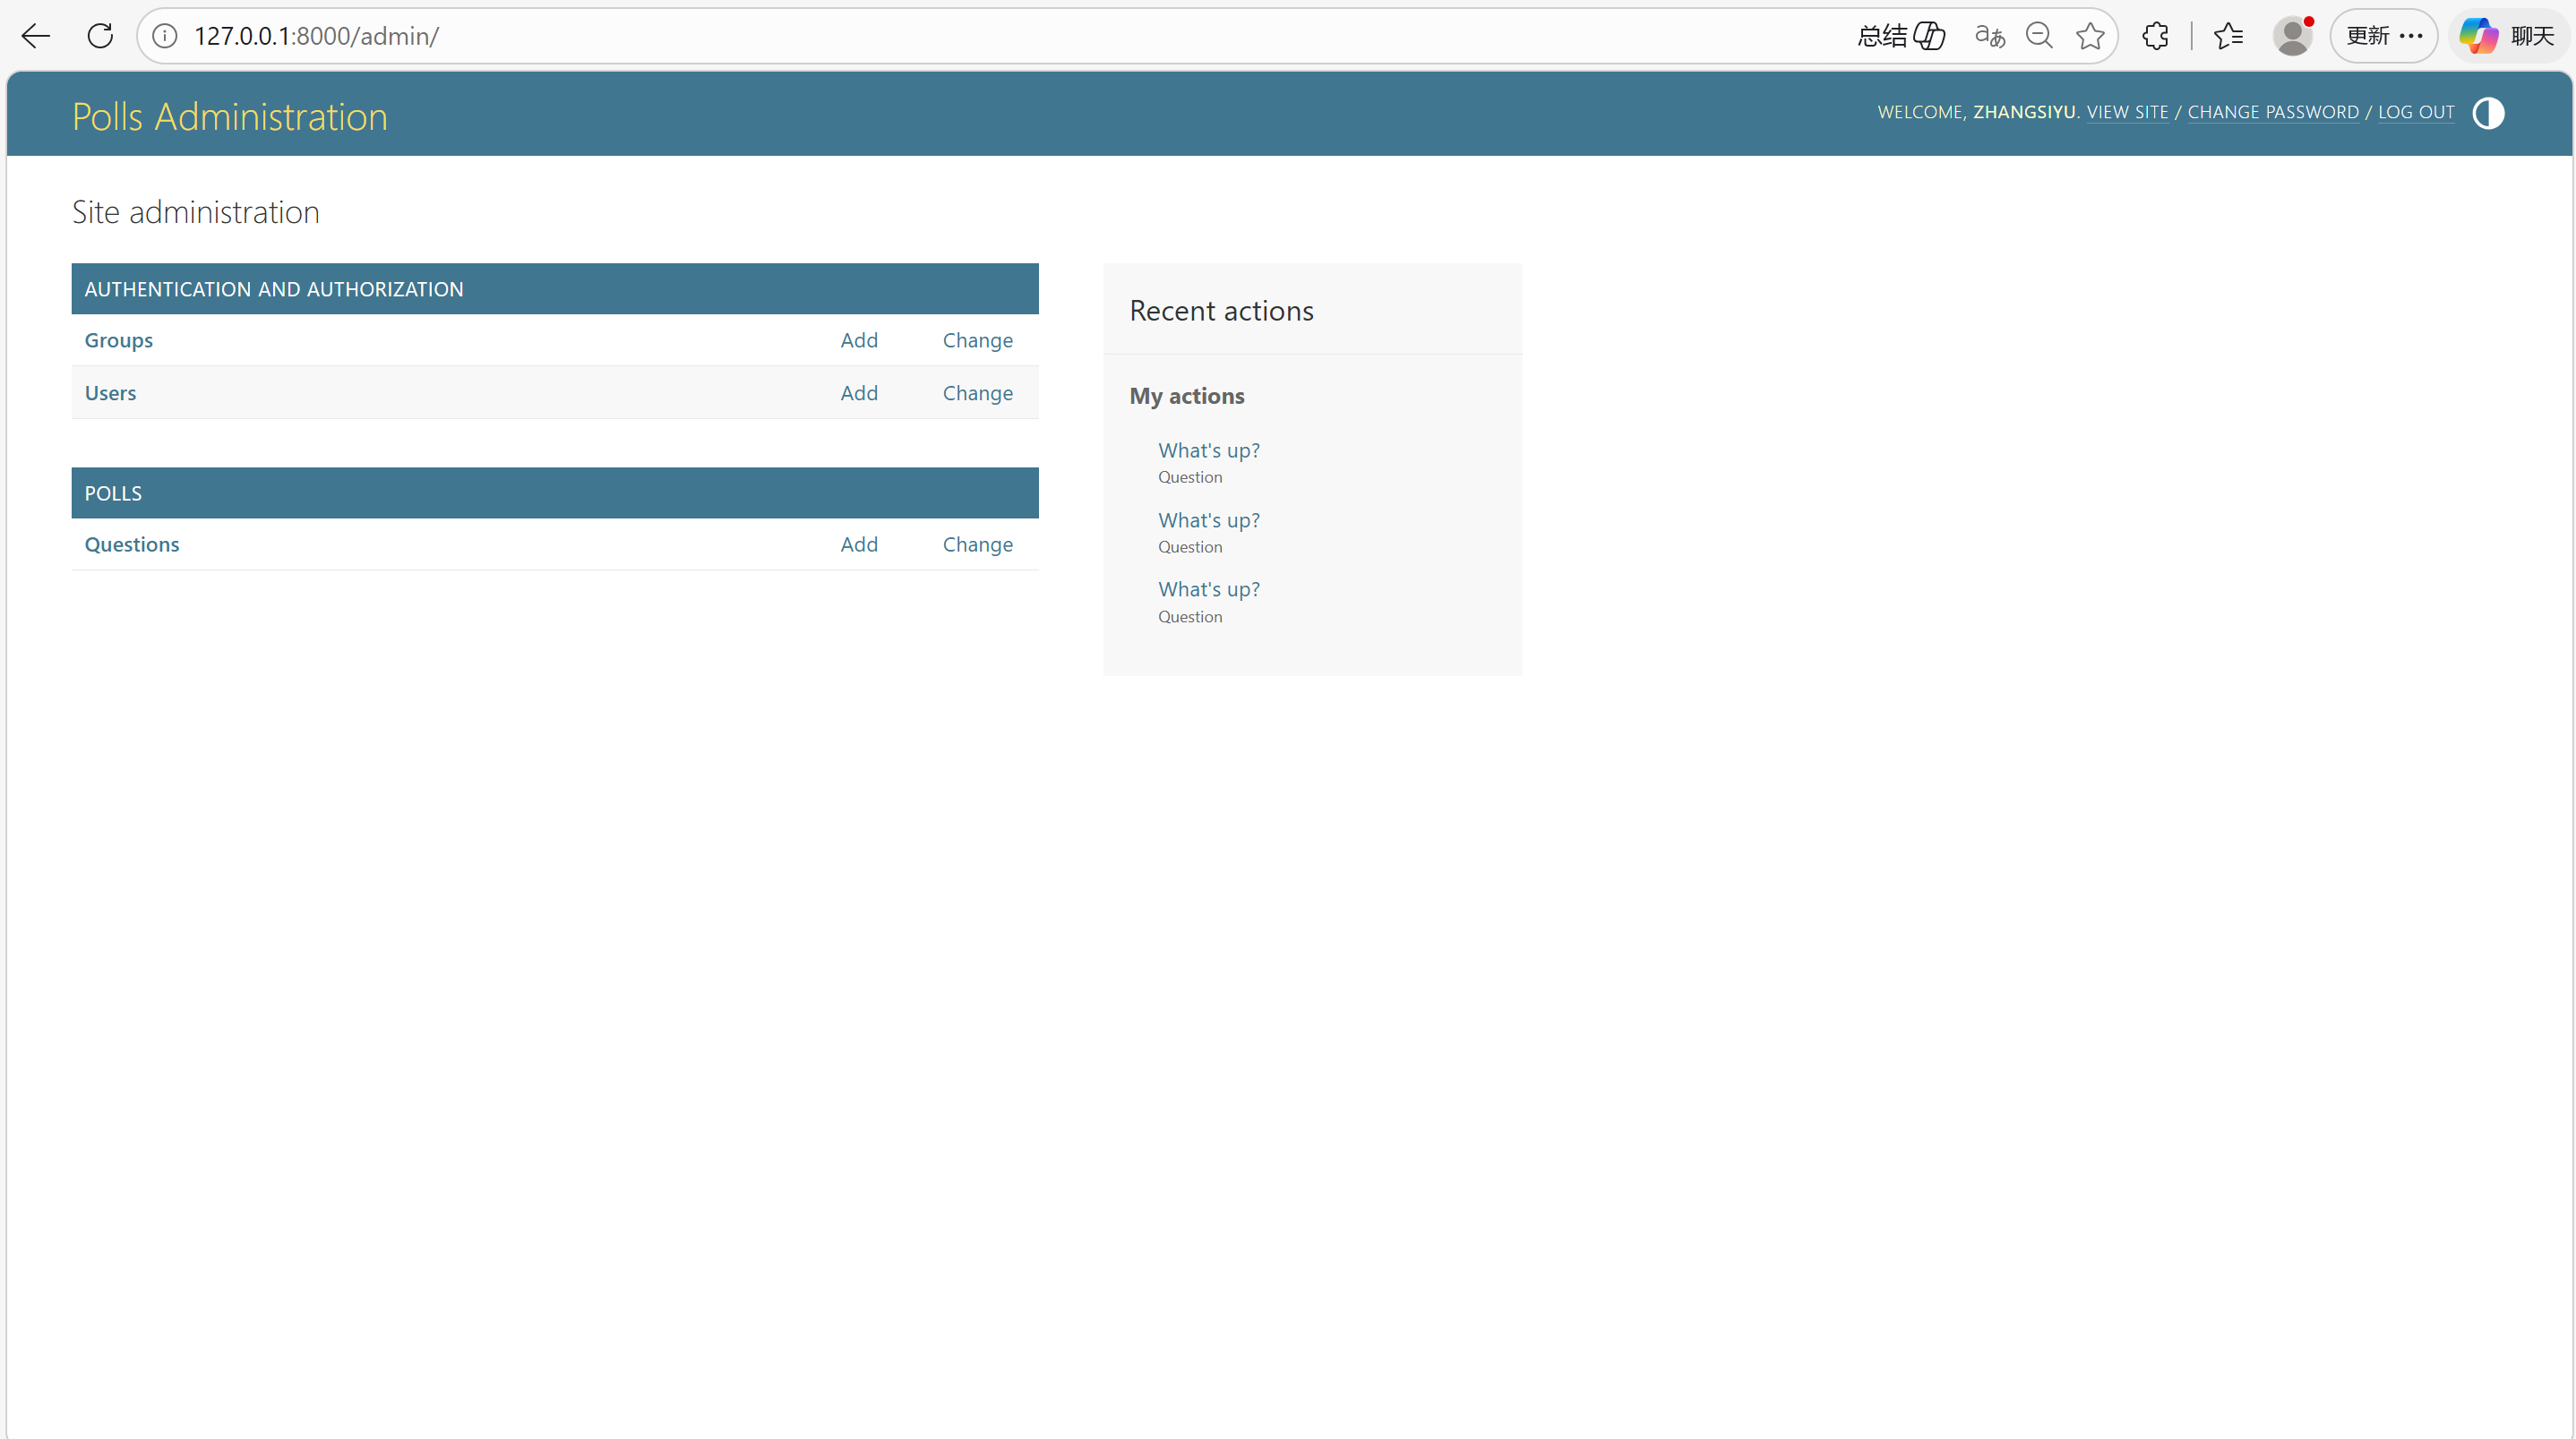Open the update menu with ellipsis
This screenshot has height=1439, width=2576.
click(x=2384, y=36)
